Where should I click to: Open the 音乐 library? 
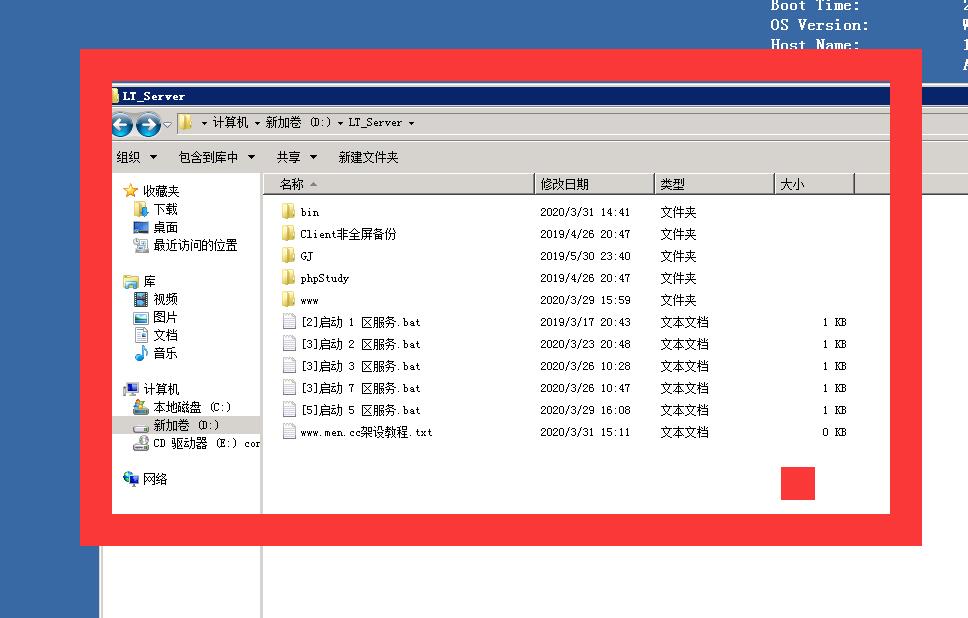pyautogui.click(x=165, y=353)
